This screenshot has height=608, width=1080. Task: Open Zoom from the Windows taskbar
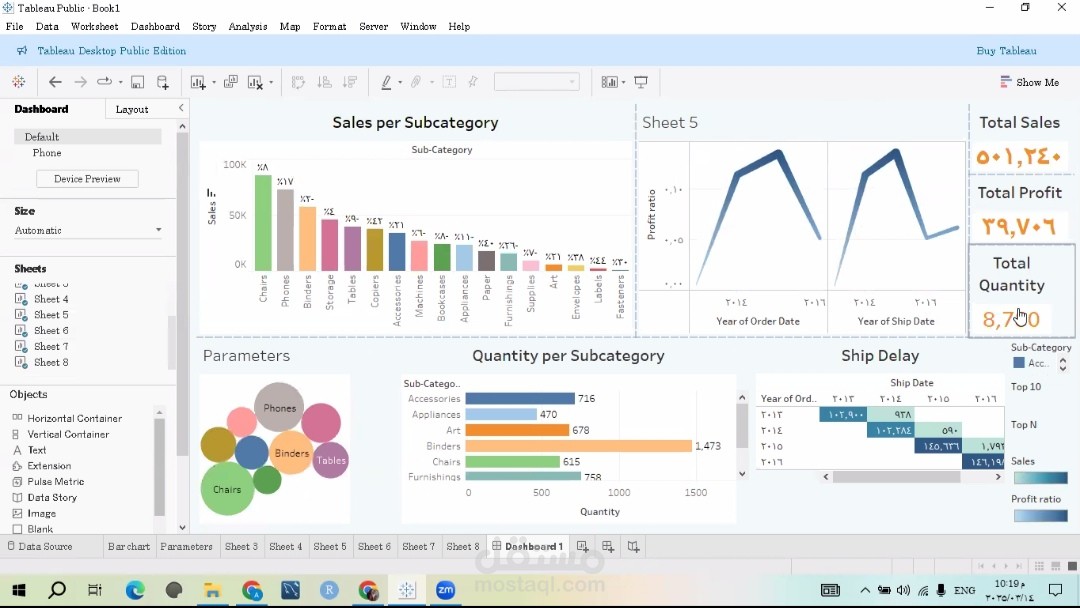point(446,590)
